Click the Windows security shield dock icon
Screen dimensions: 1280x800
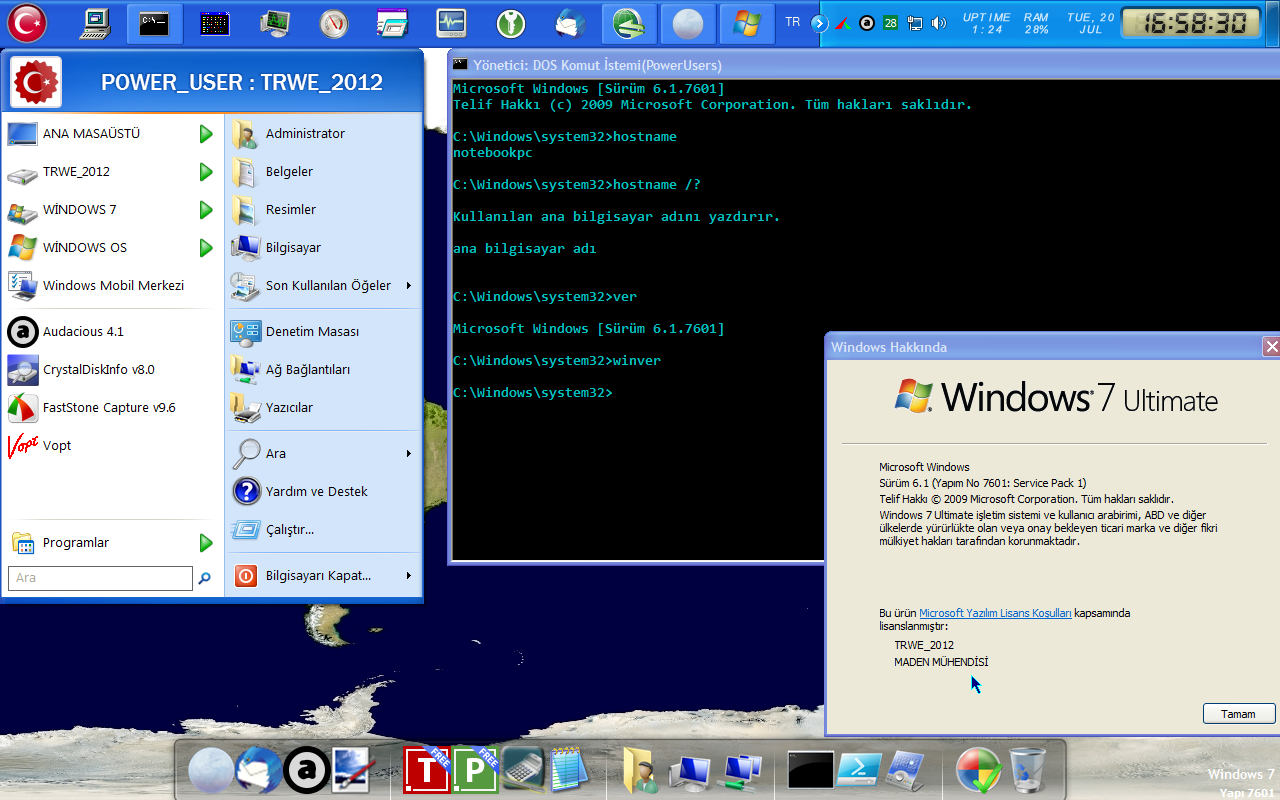(x=979, y=770)
